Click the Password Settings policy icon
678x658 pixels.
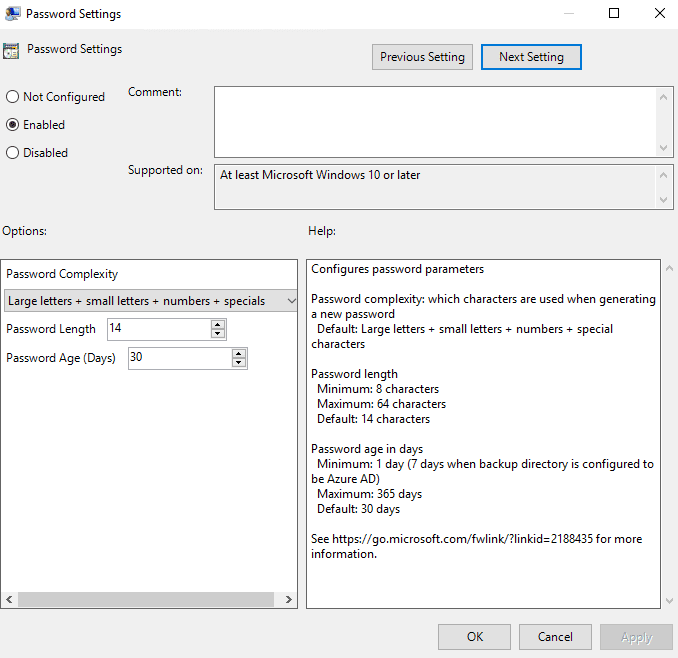click(11, 51)
